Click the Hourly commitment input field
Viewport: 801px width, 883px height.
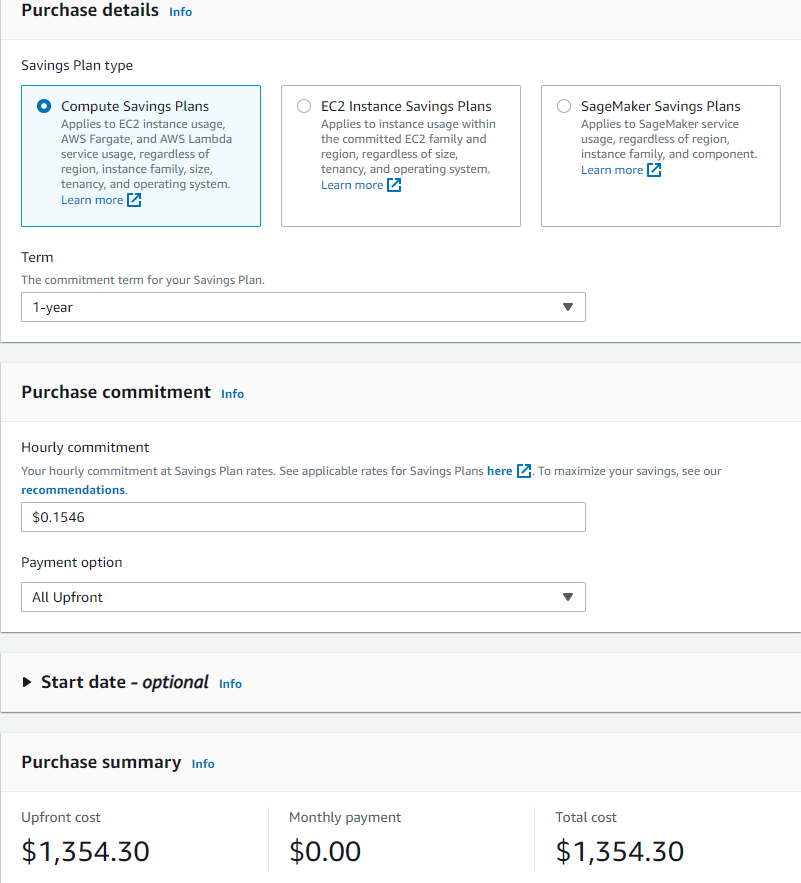[303, 517]
